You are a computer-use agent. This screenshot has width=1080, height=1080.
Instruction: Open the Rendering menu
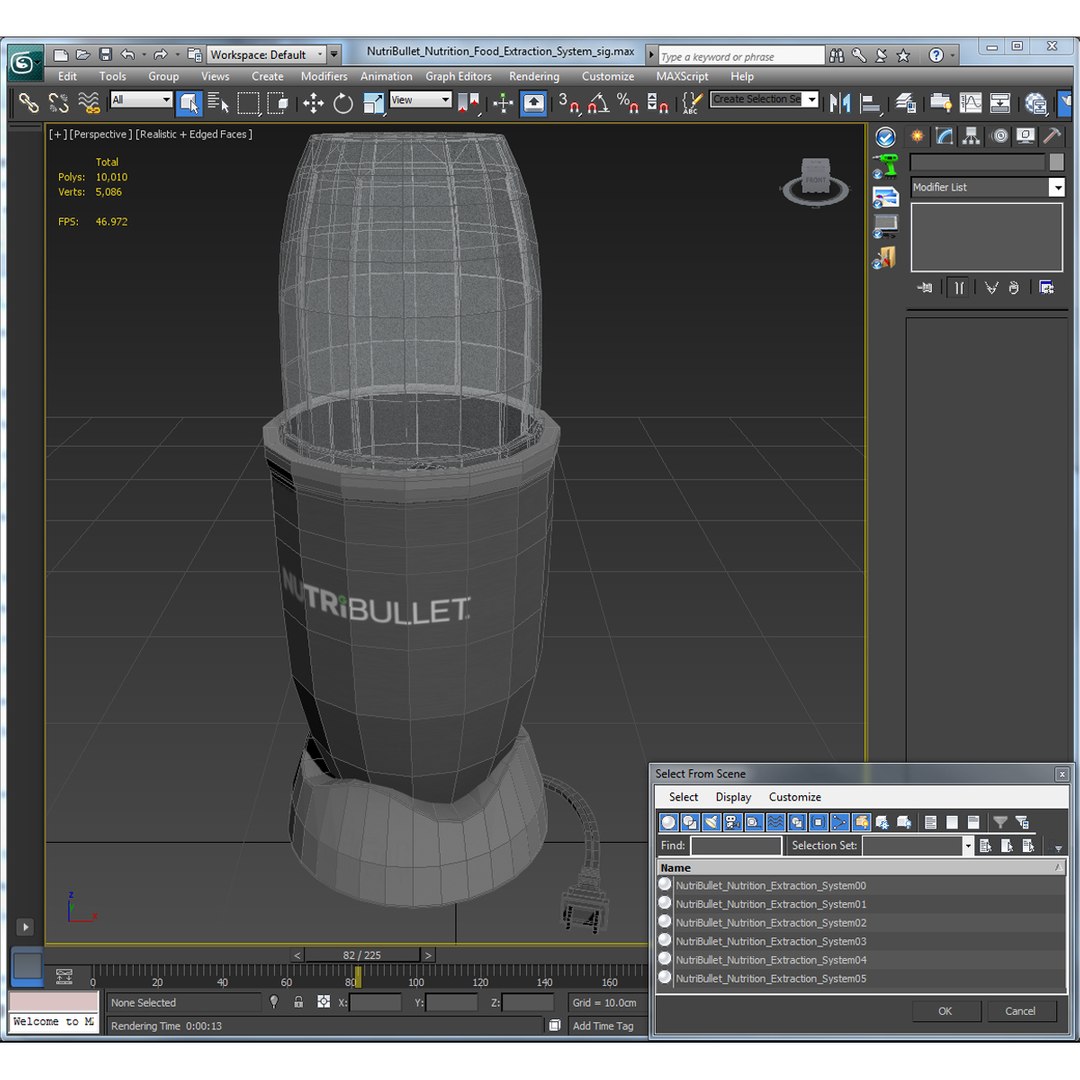[534, 76]
